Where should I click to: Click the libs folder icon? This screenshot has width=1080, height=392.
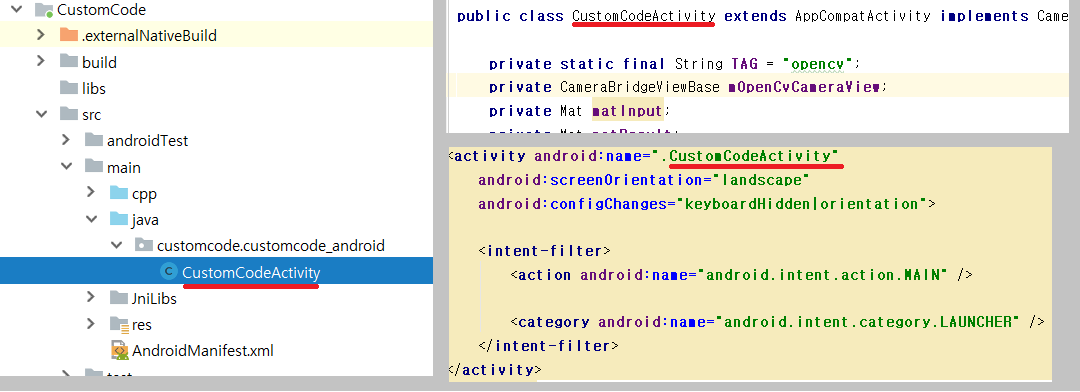click(69, 88)
